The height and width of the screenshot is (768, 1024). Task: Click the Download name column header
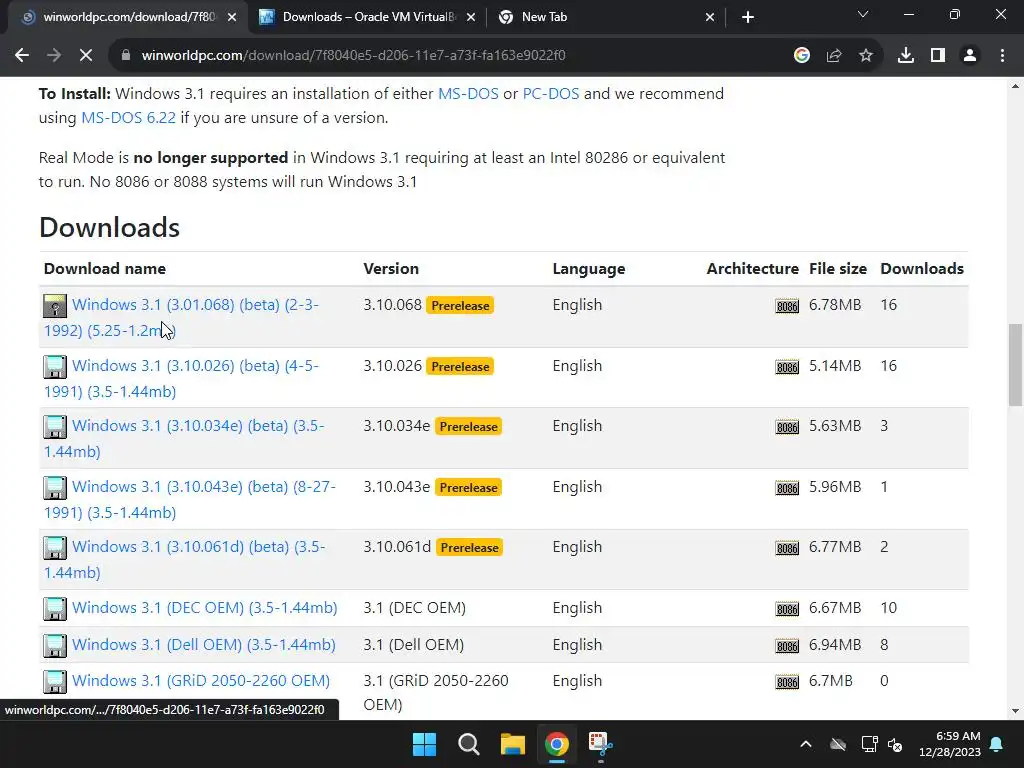pos(104,268)
